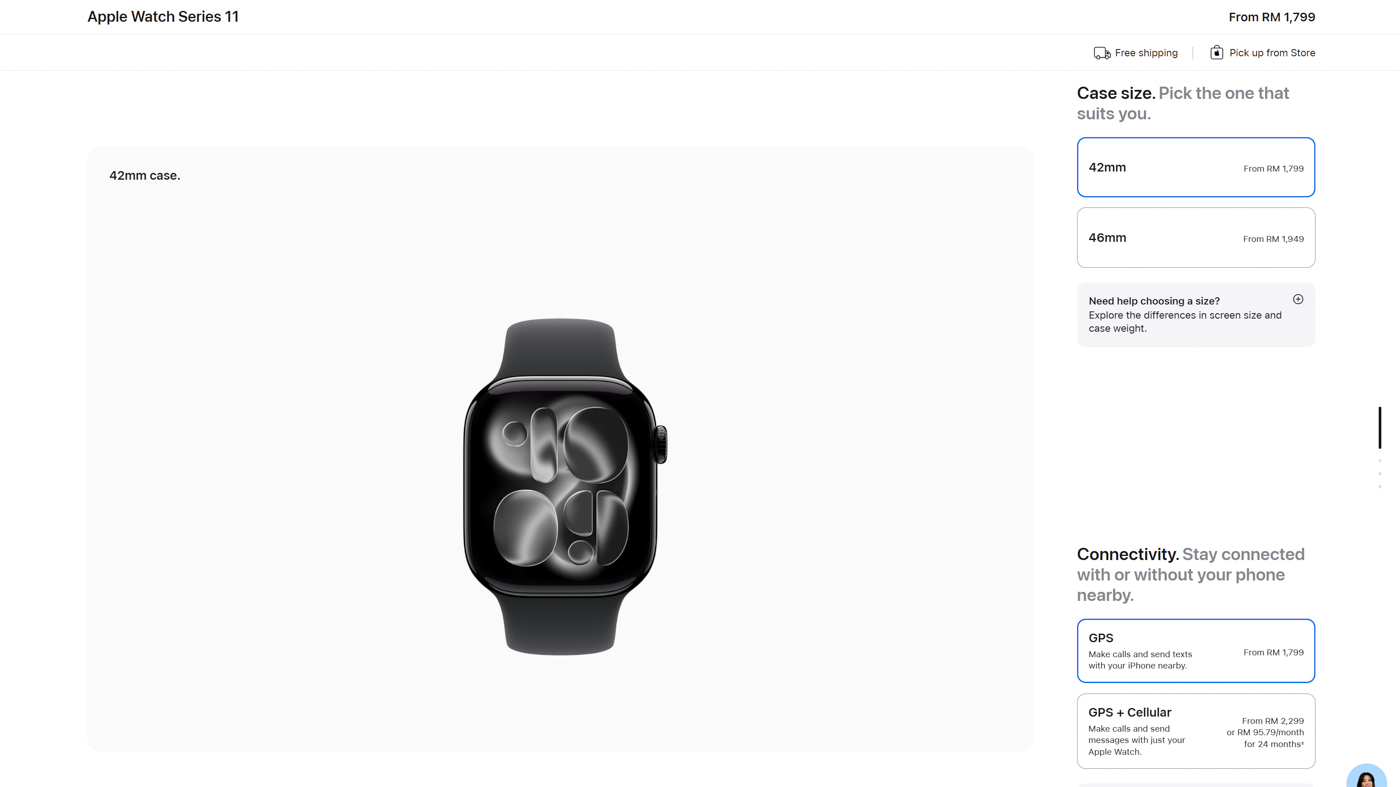The width and height of the screenshot is (1400, 787).
Task: Click the Apple Watch Series 11 title
Action: click(163, 17)
